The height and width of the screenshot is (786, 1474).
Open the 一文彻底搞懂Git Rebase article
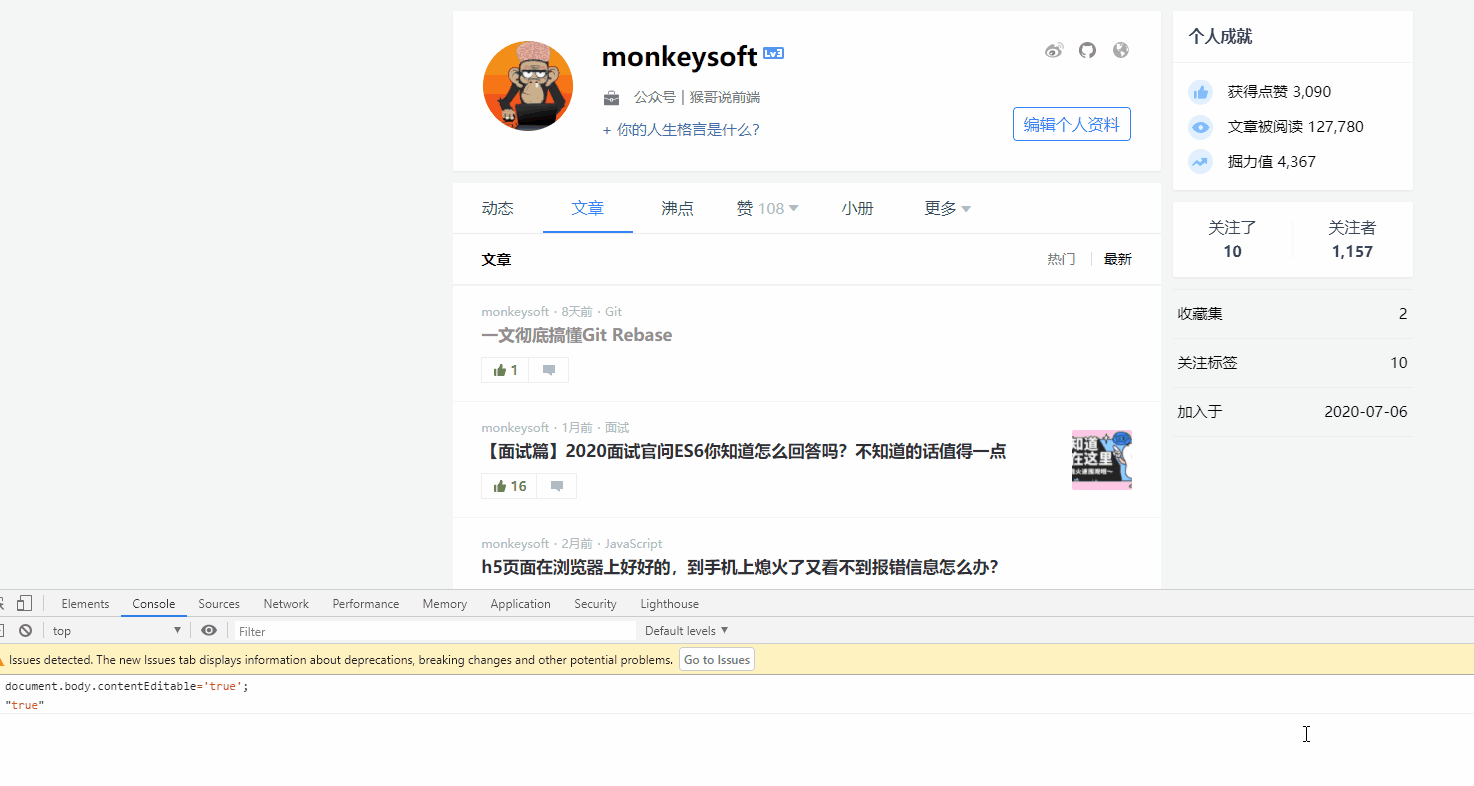tap(577, 335)
